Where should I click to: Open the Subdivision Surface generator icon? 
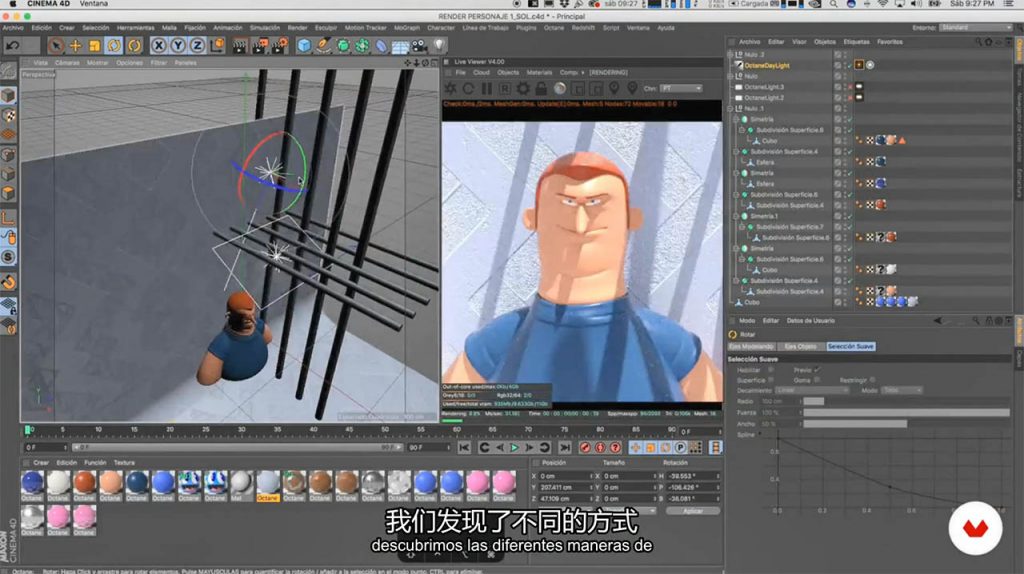pos(342,45)
